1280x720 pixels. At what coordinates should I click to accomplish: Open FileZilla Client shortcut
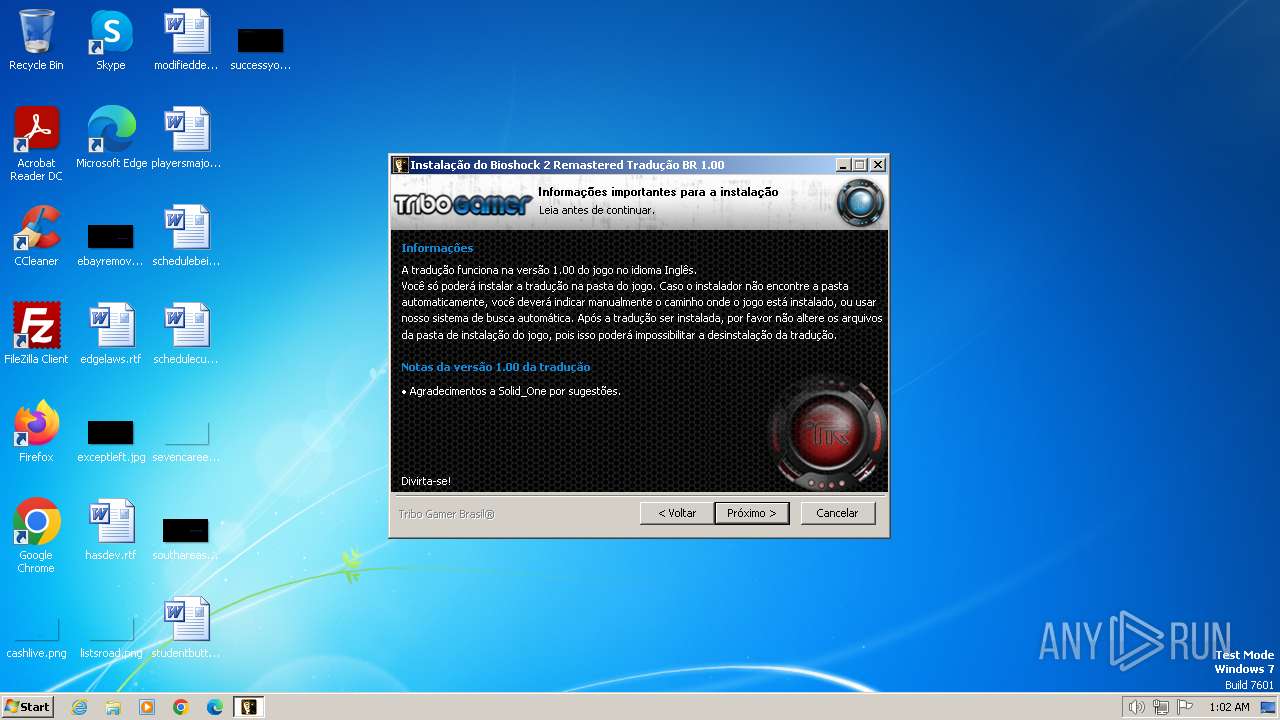point(36,334)
